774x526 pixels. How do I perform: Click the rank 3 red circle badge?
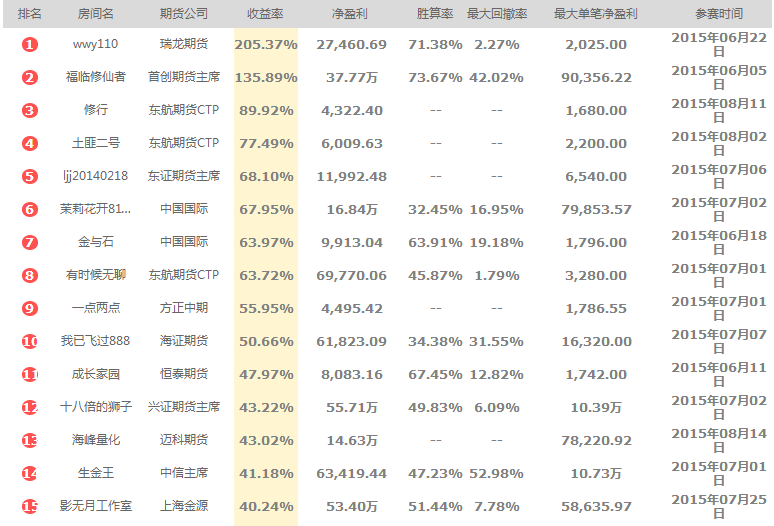30,111
